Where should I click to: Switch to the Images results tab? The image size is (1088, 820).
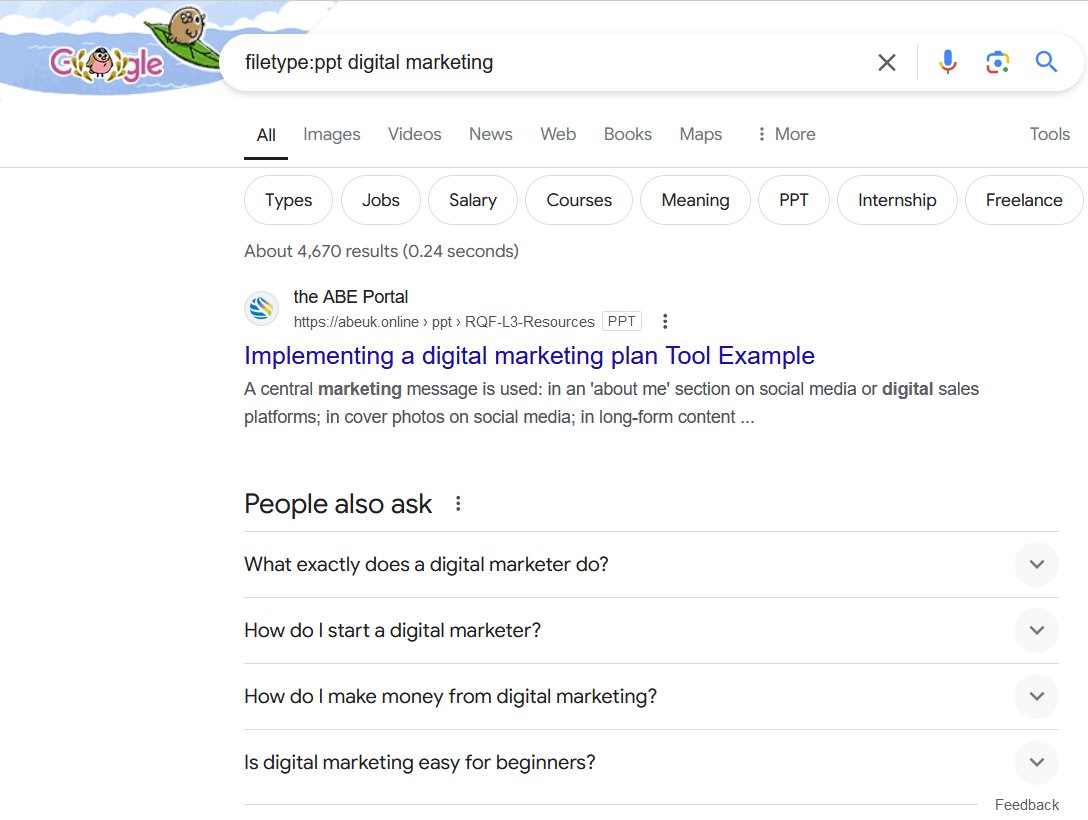coord(331,134)
